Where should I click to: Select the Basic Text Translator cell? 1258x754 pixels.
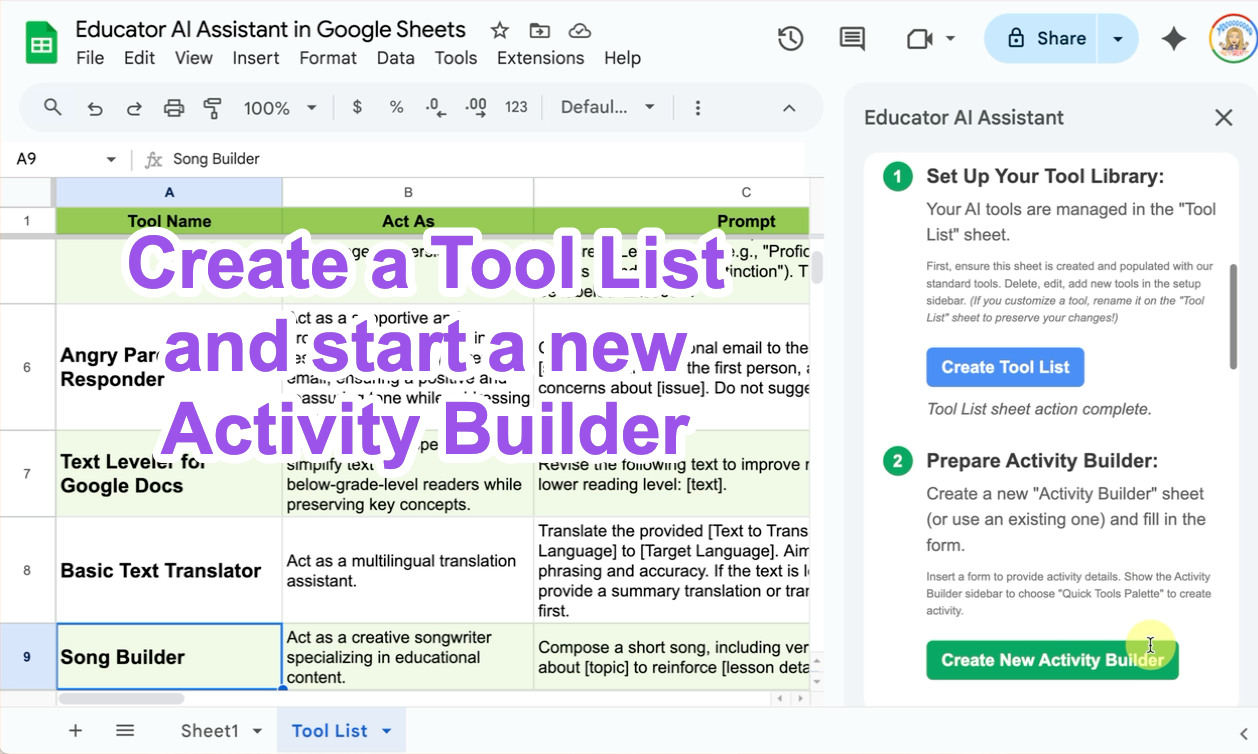tap(169, 570)
